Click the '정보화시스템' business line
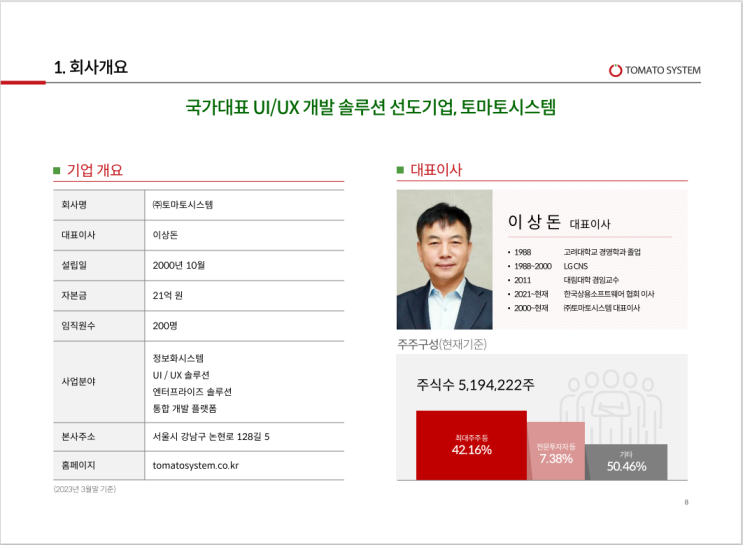 tap(178, 358)
